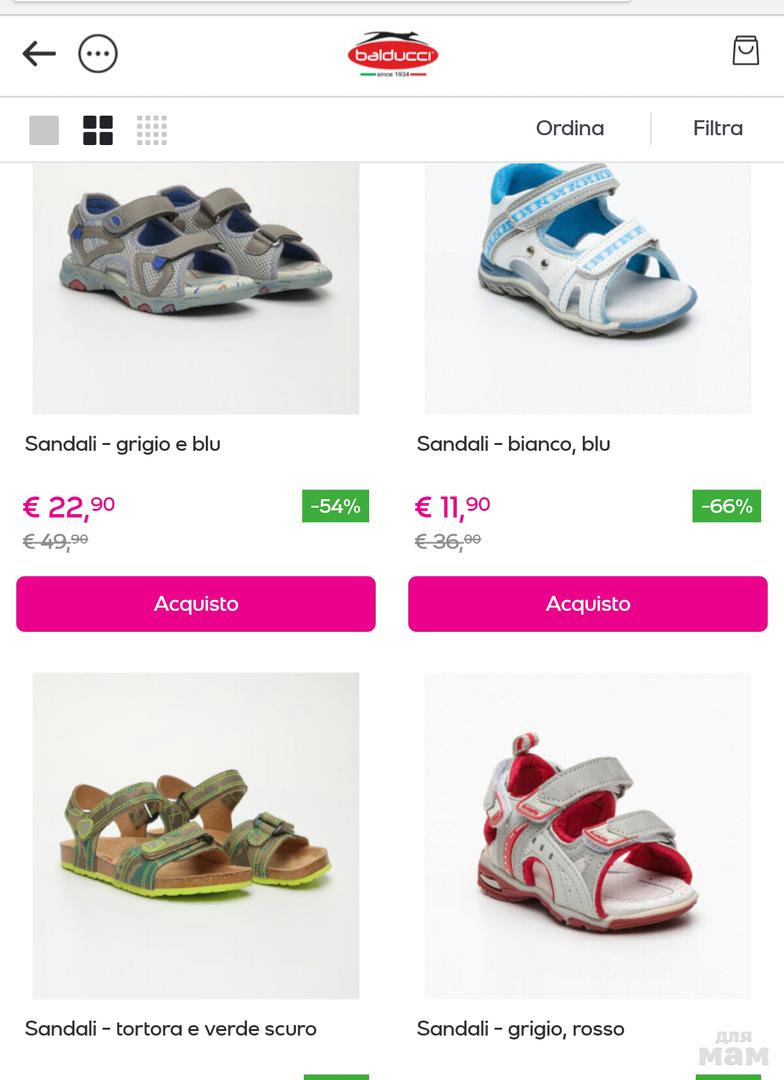Screen dimensions: 784x1080
Task: Open 'Sandali - tortora e verde scuro' title
Action: pos(171,1029)
